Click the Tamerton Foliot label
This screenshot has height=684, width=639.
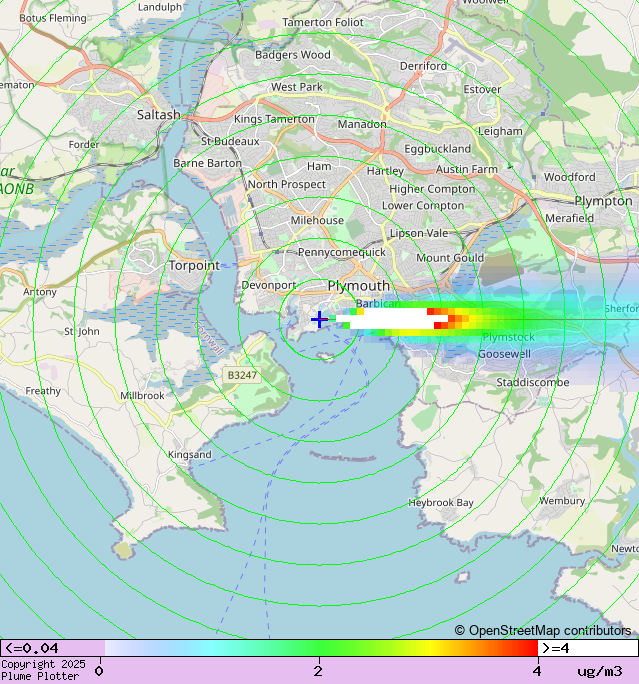coord(323,22)
